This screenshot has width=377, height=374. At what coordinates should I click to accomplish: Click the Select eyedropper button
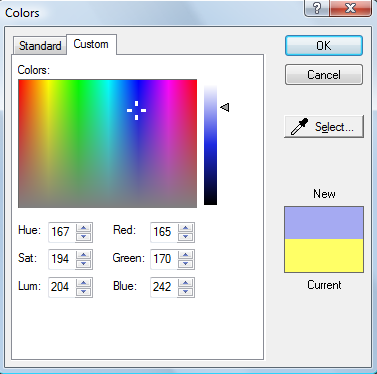tap(324, 127)
